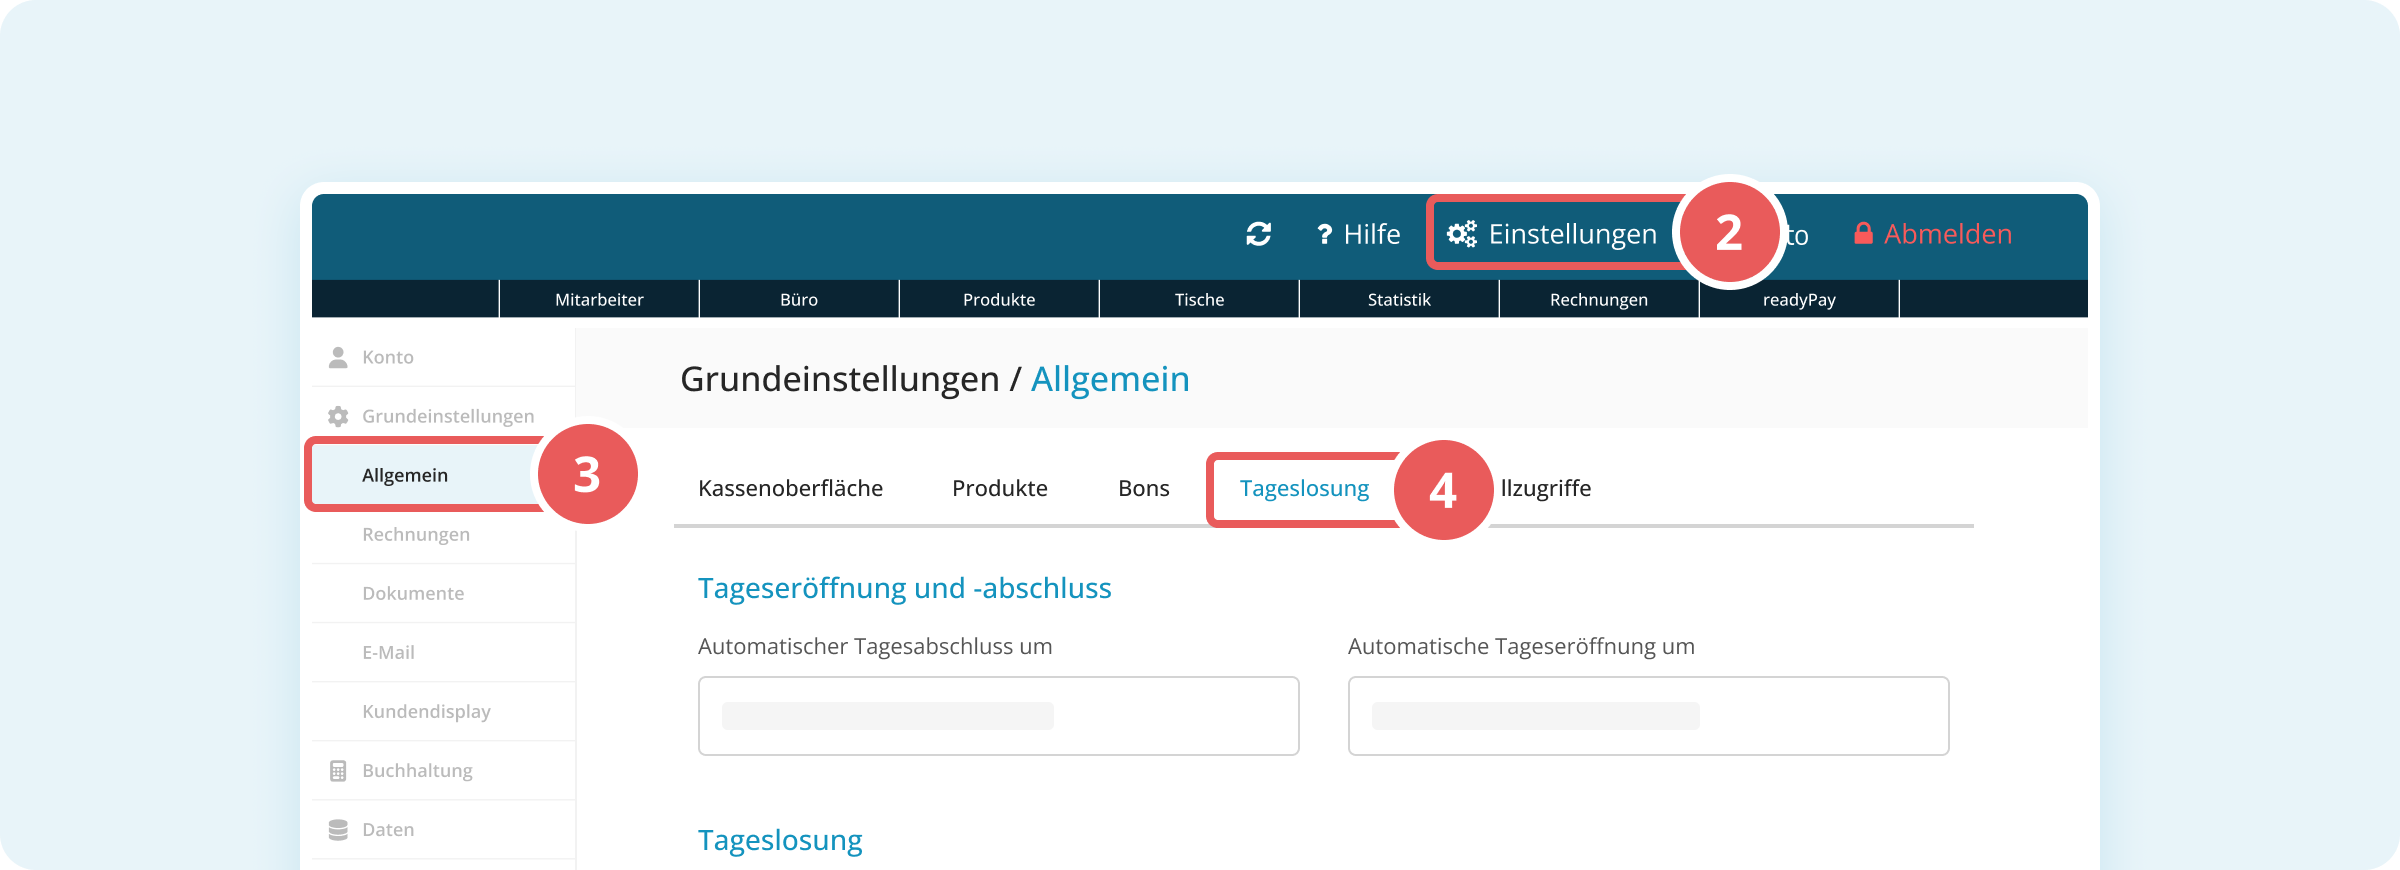Click the Tageslosung section heading

pos(780,840)
